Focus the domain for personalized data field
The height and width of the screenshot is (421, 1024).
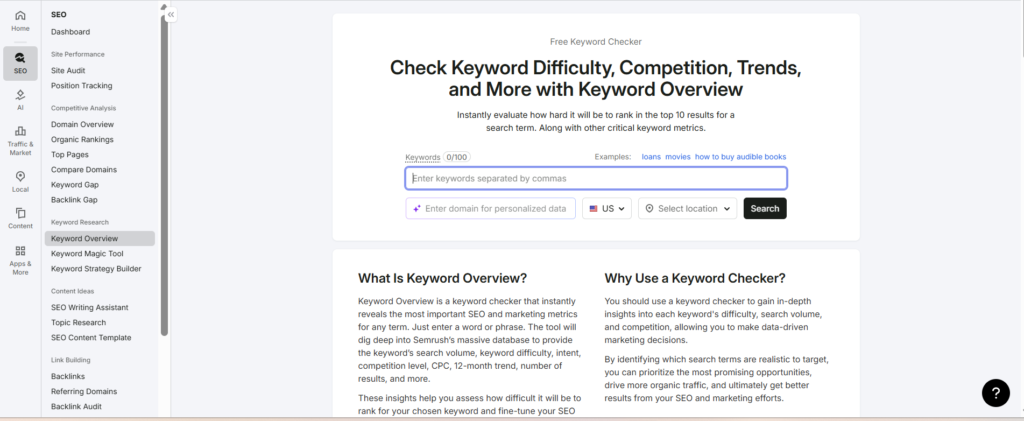[x=490, y=209]
